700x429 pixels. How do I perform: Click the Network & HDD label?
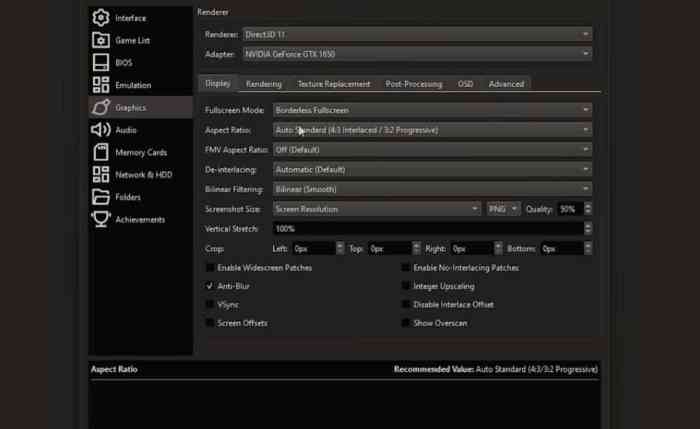[144, 175]
